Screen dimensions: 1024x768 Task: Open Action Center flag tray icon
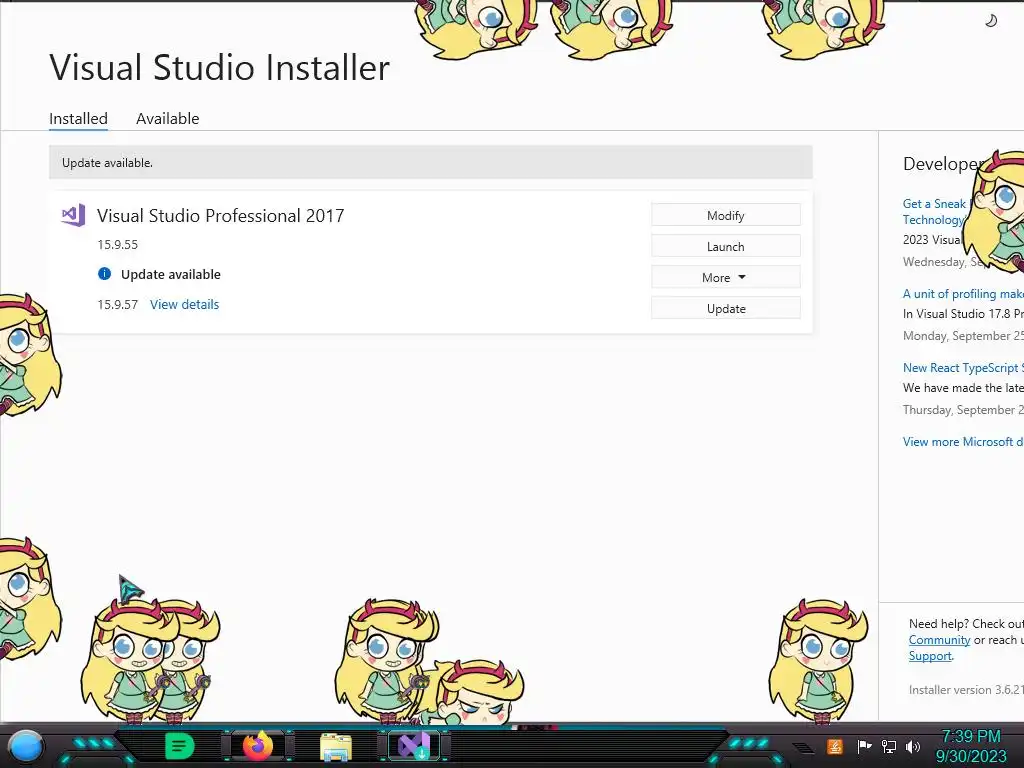point(864,746)
